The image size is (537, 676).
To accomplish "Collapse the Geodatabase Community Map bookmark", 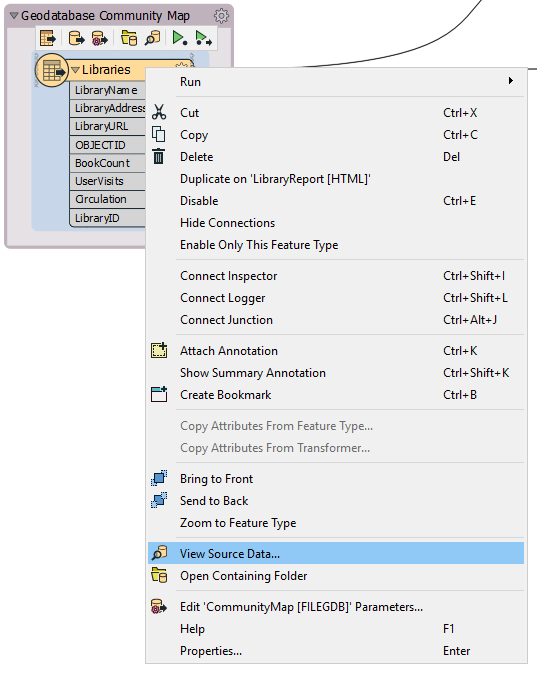I will (14, 16).
